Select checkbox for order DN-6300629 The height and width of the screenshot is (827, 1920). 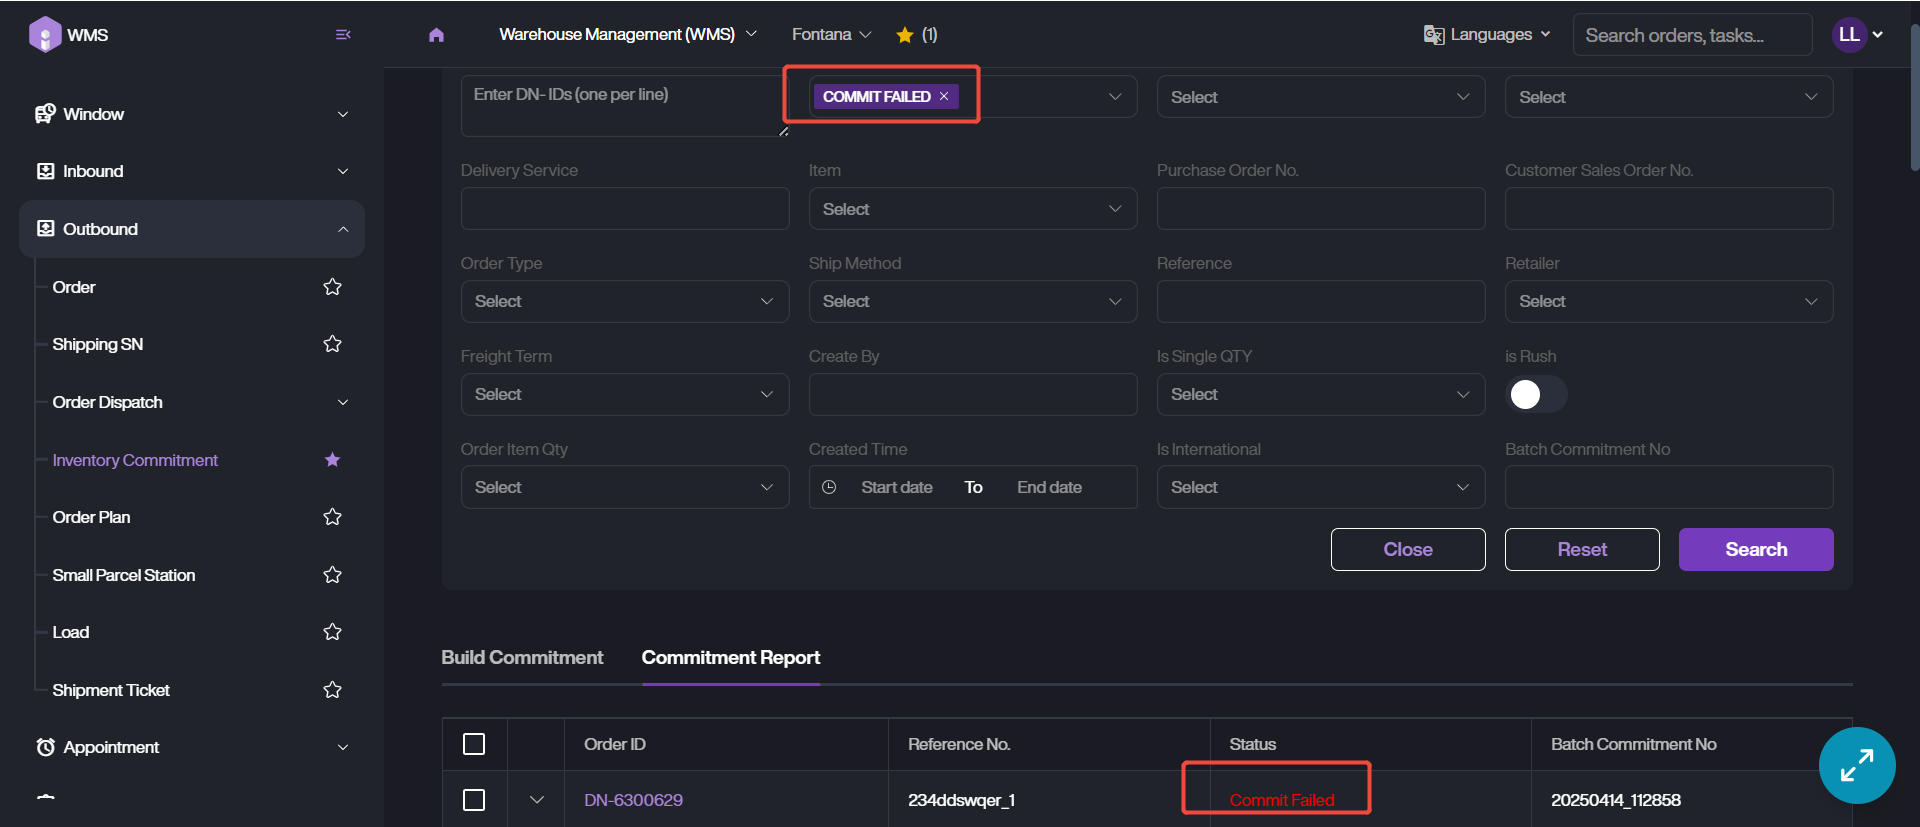(x=474, y=800)
